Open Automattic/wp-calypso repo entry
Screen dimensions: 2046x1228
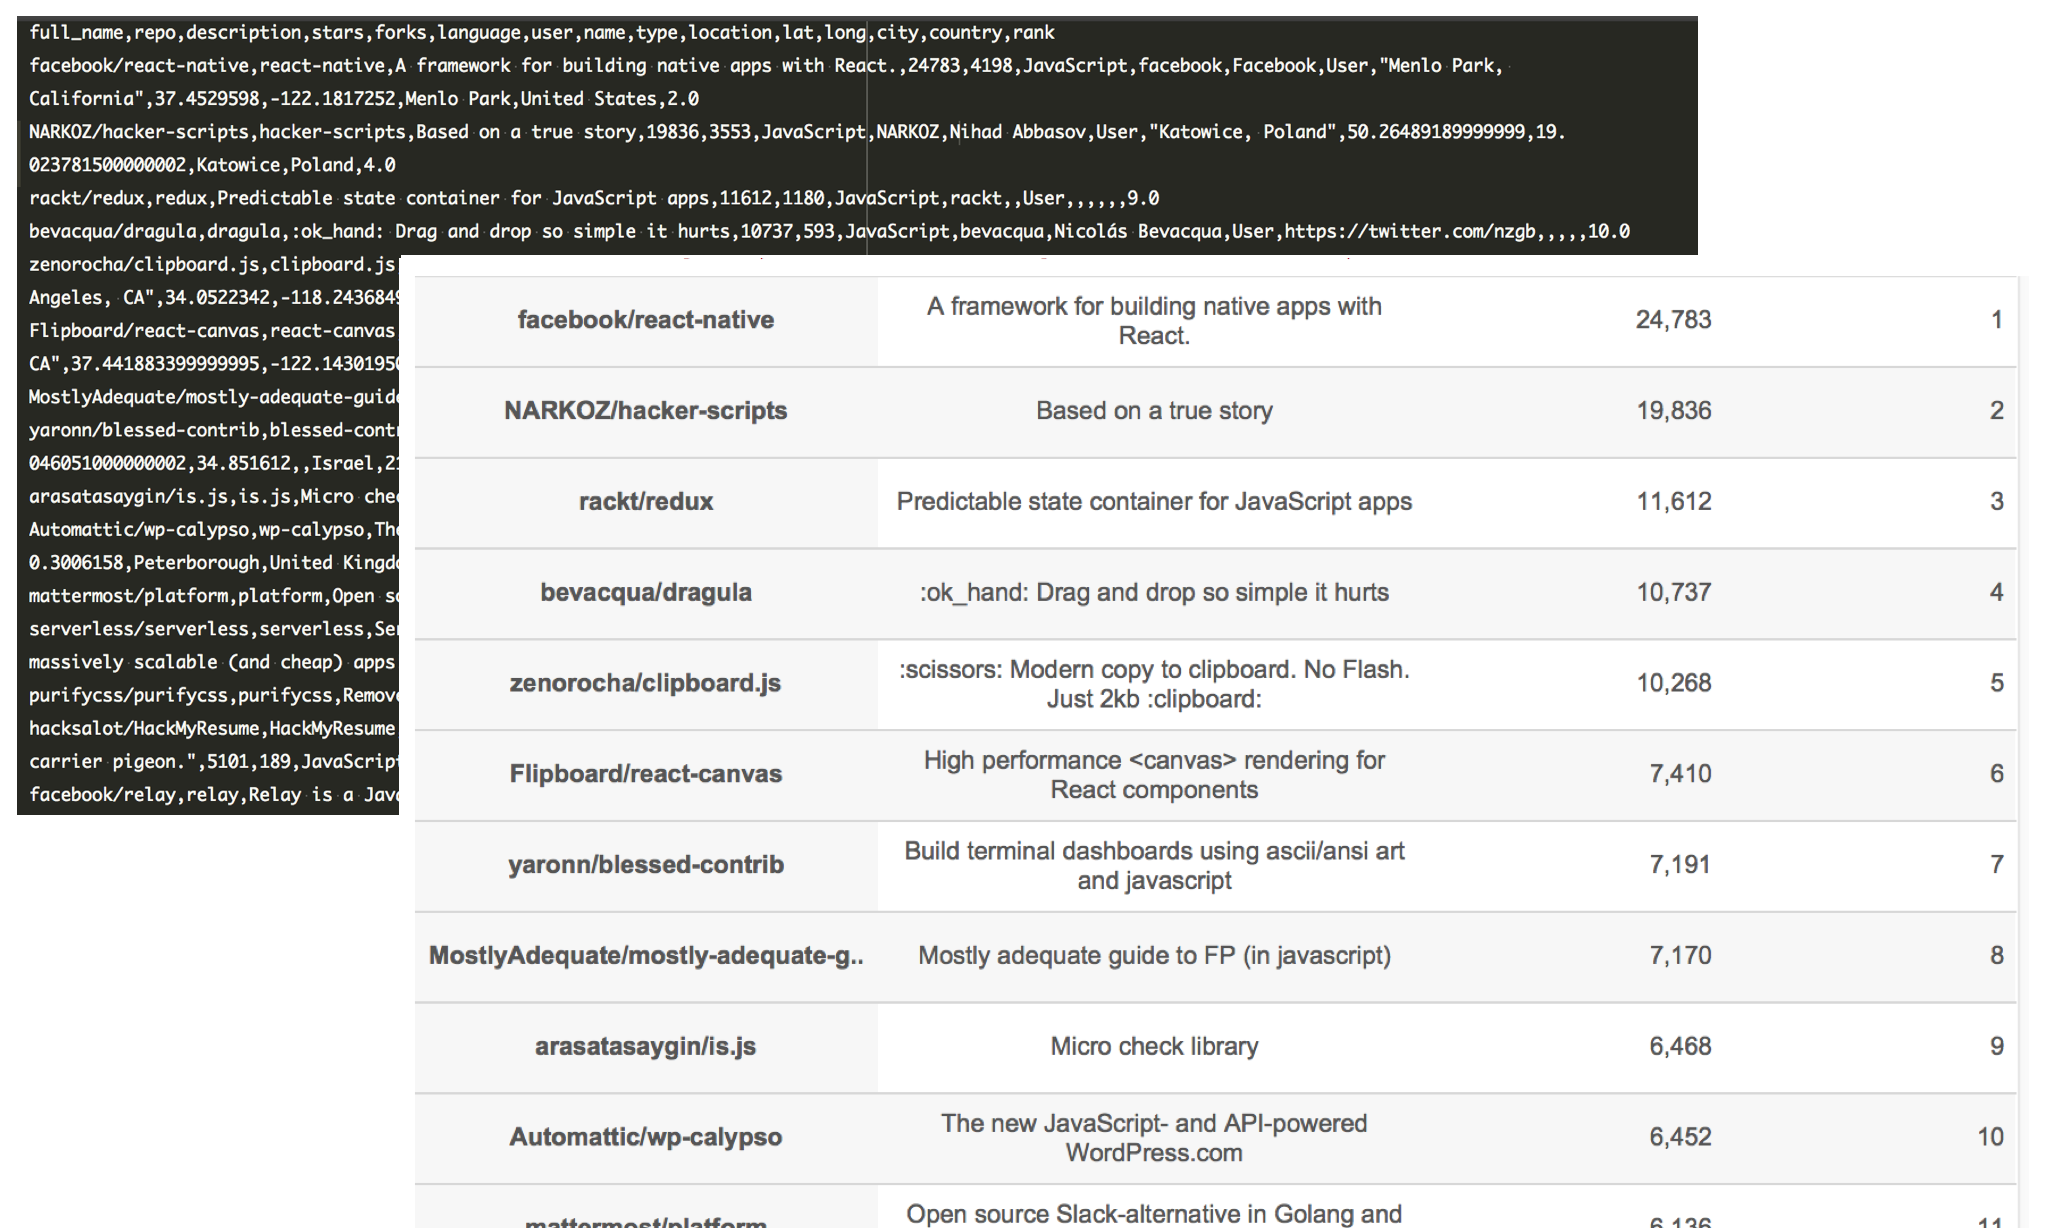click(x=645, y=1138)
